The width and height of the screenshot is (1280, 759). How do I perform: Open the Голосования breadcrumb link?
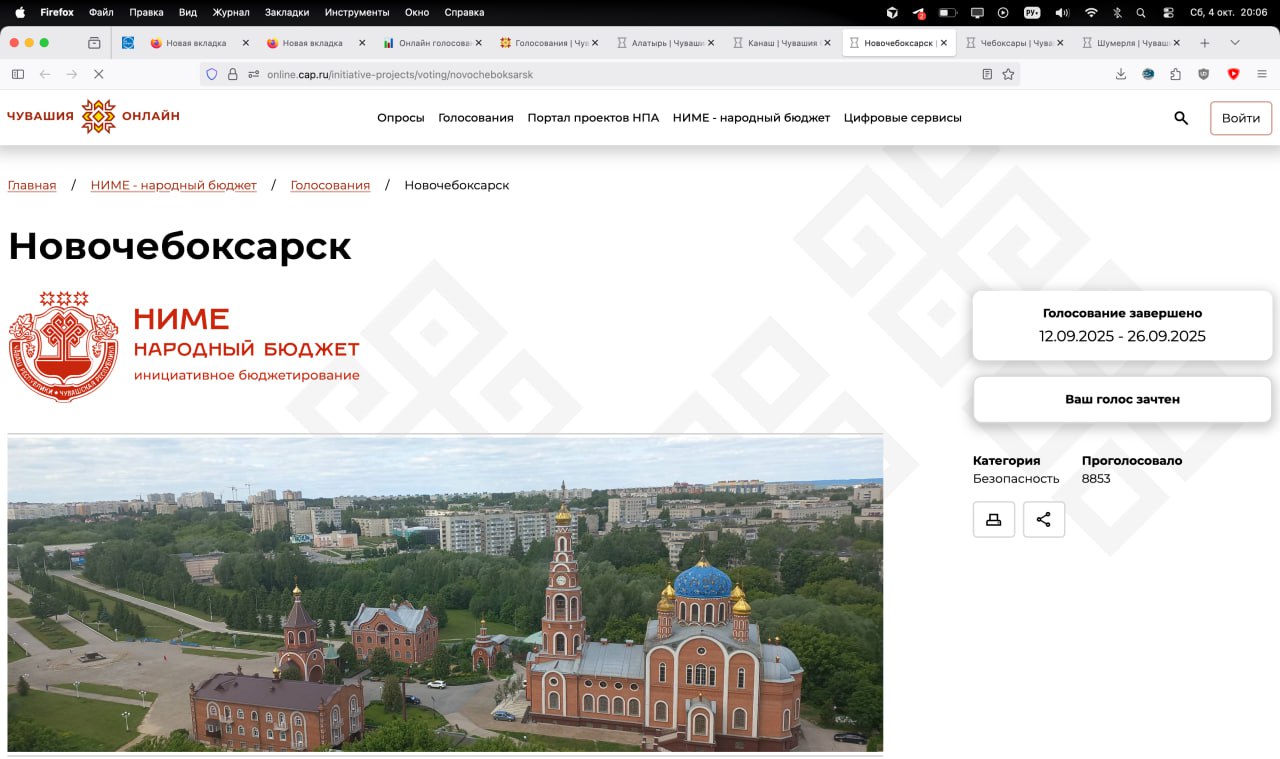[330, 185]
